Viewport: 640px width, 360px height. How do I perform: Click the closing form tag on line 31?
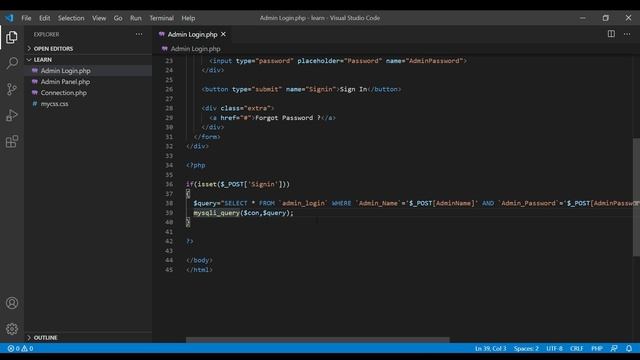207,137
